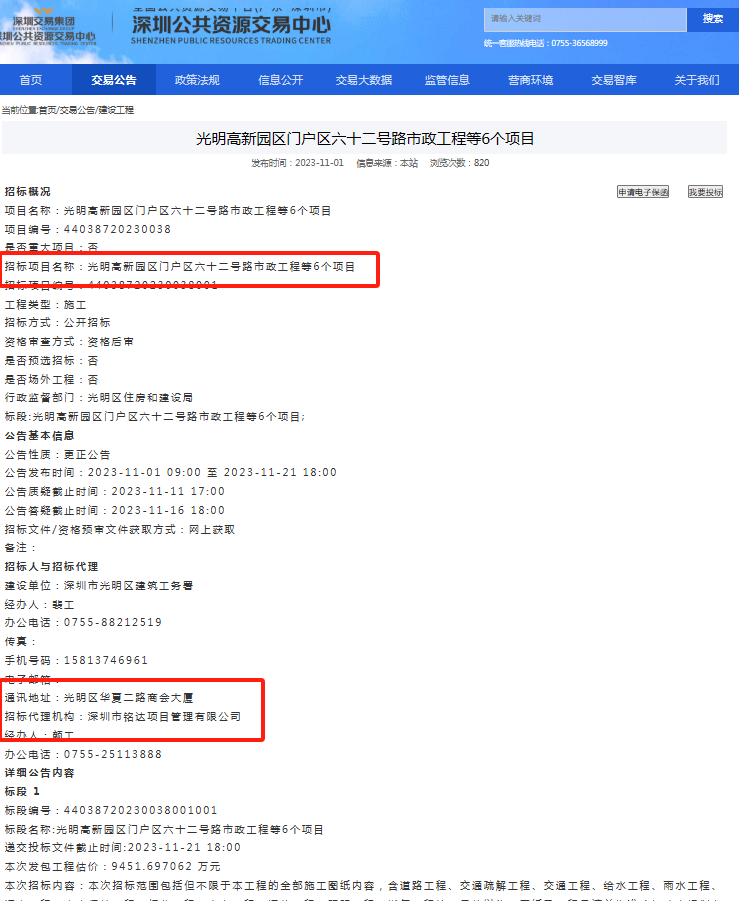Viewport: 739px width, 901px height.
Task: Click the 搜索 search button
Action: coord(712,19)
